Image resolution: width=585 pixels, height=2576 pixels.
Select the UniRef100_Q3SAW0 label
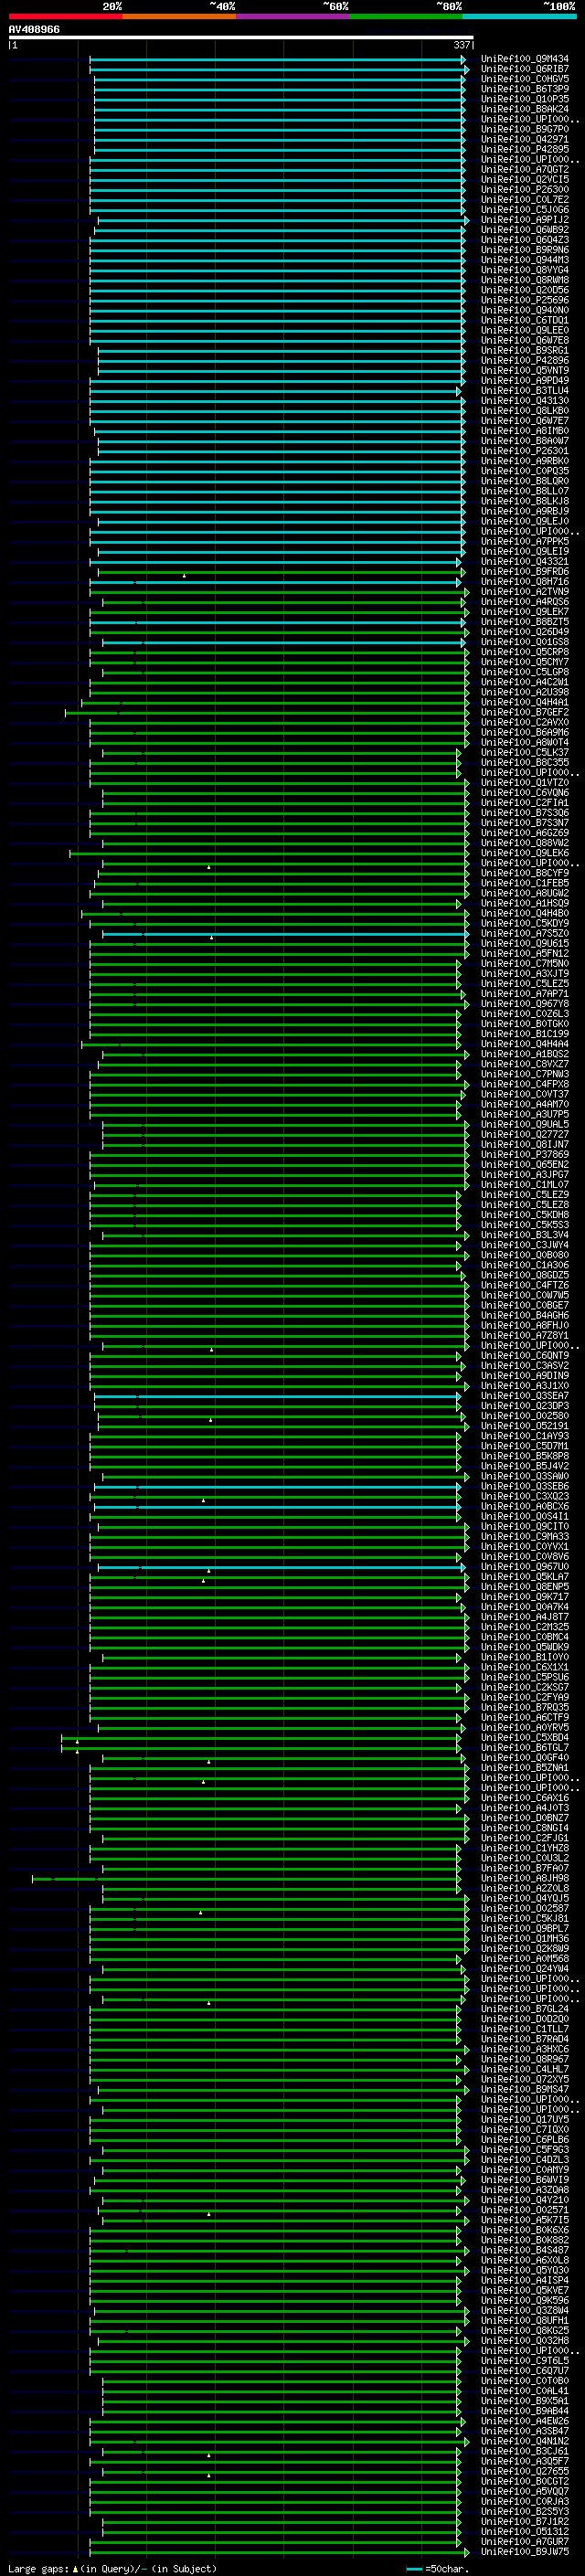pyautogui.click(x=525, y=1476)
